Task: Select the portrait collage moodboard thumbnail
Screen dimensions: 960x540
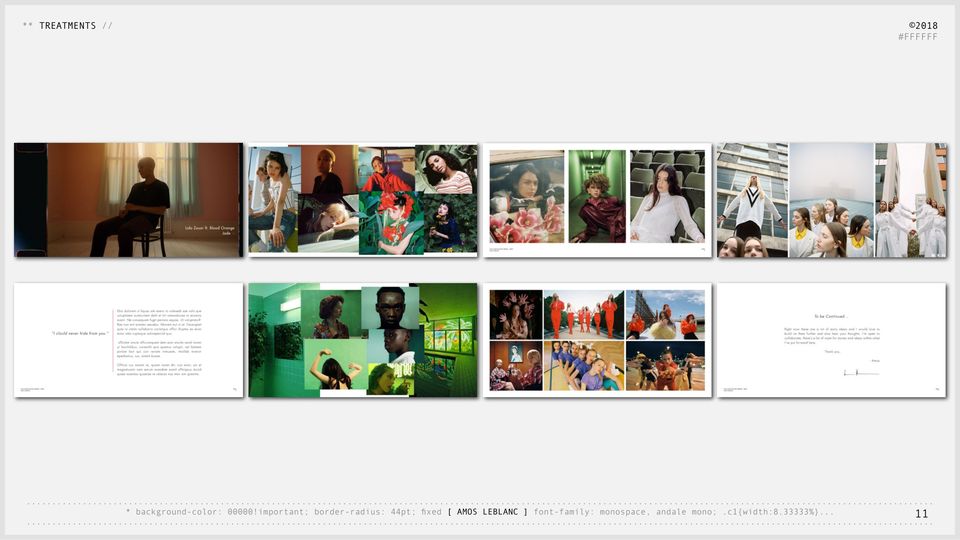Action: (363, 200)
